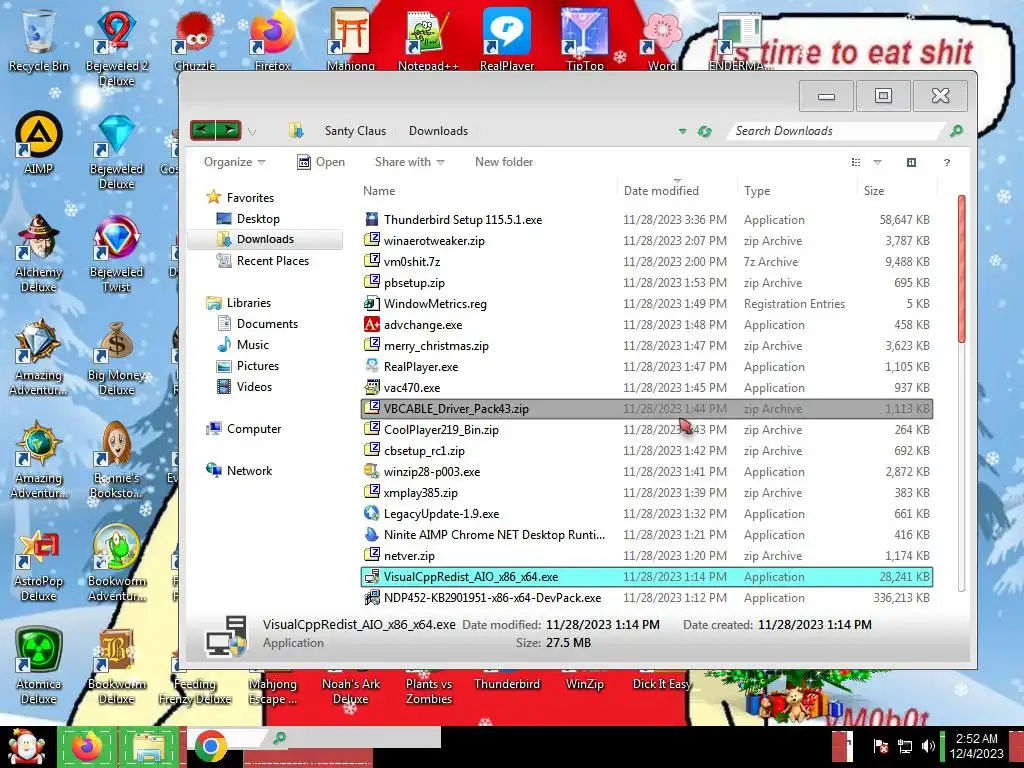Open Alchemy Deluxe desktop shortcut
Image resolution: width=1024 pixels, height=768 pixels.
click(x=39, y=253)
